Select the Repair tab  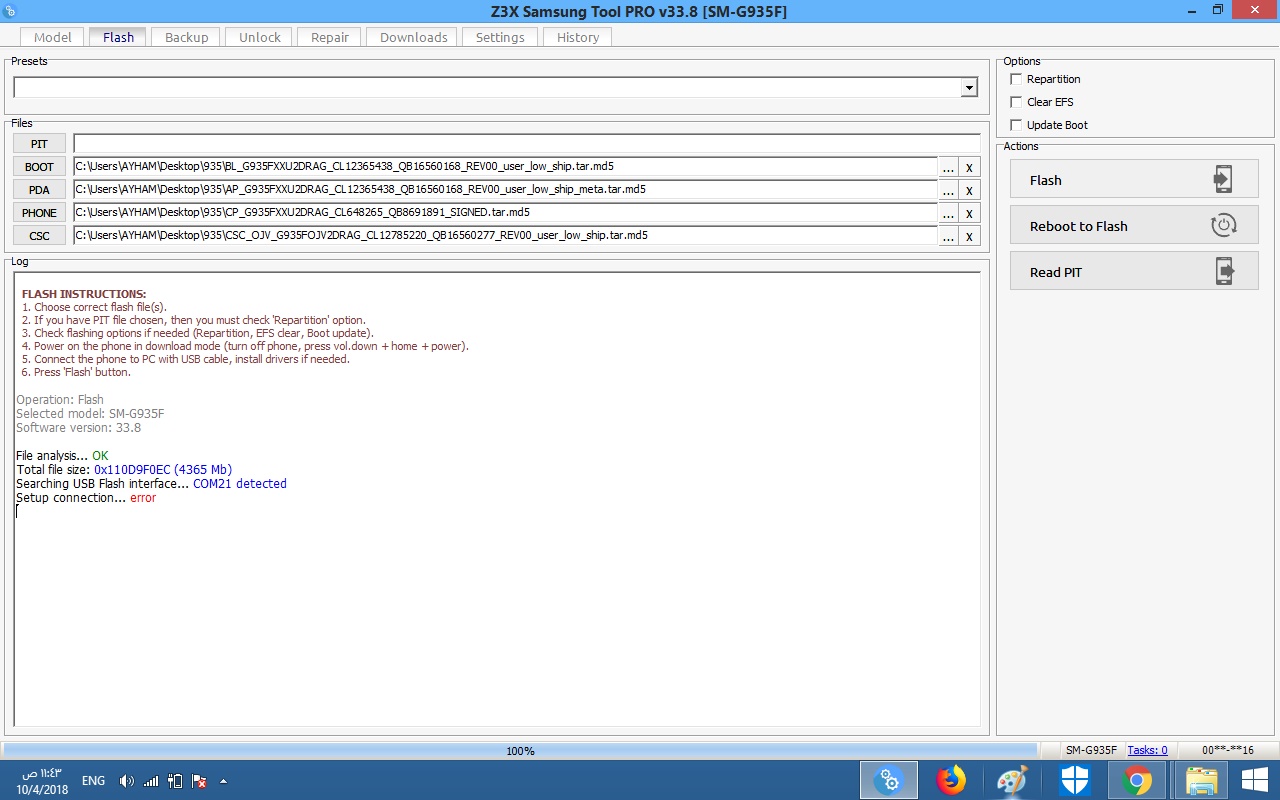[330, 37]
